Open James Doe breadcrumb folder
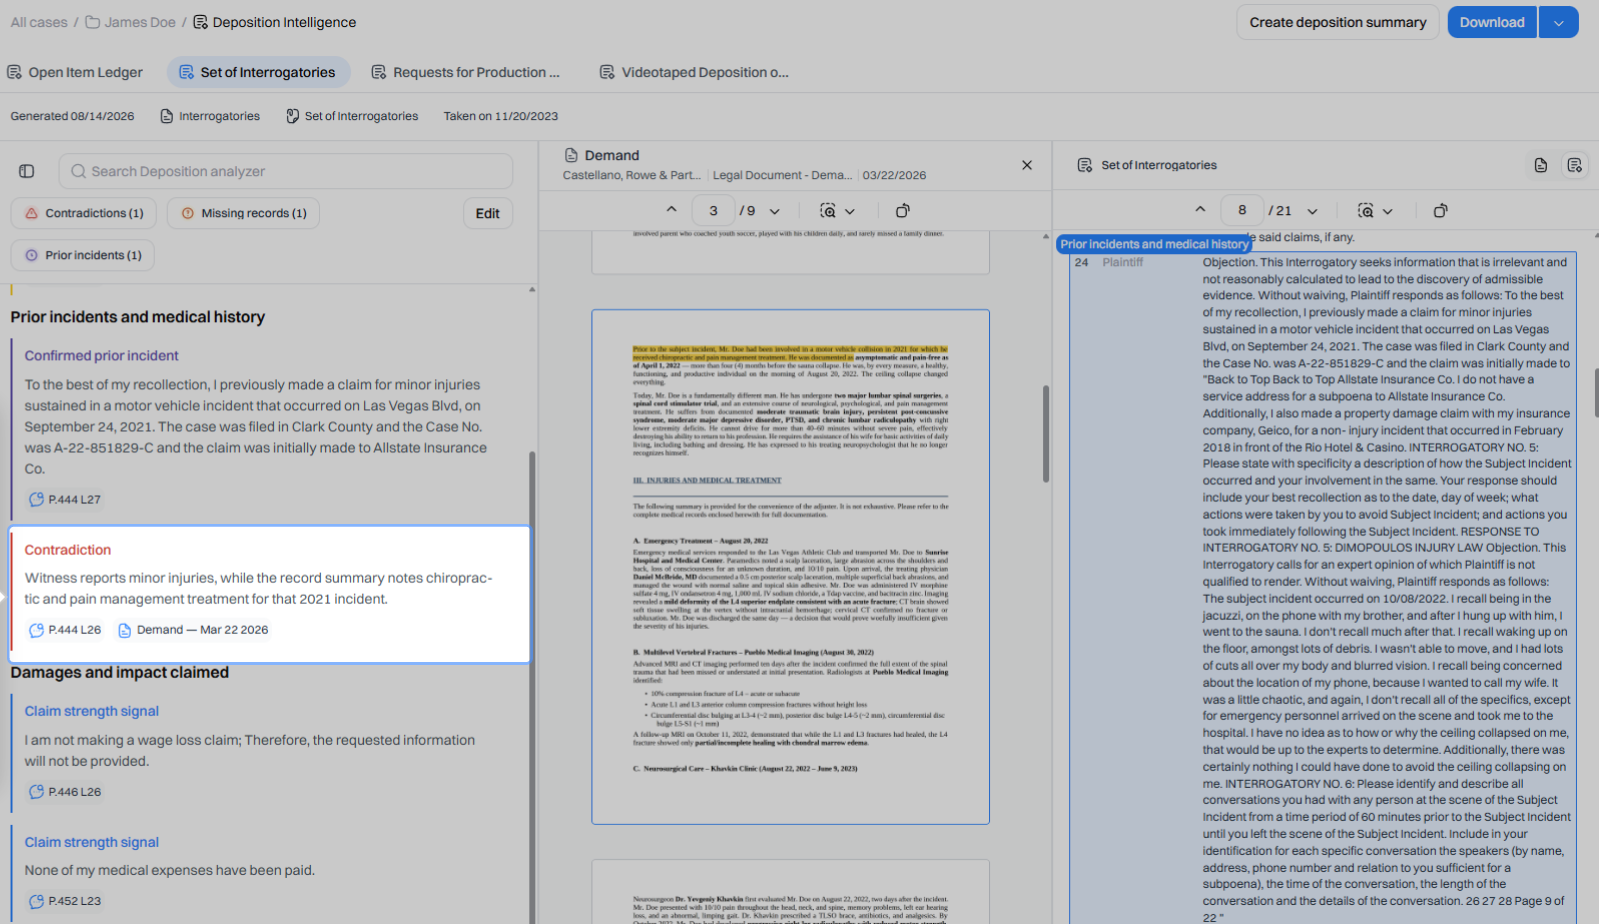 [130, 22]
